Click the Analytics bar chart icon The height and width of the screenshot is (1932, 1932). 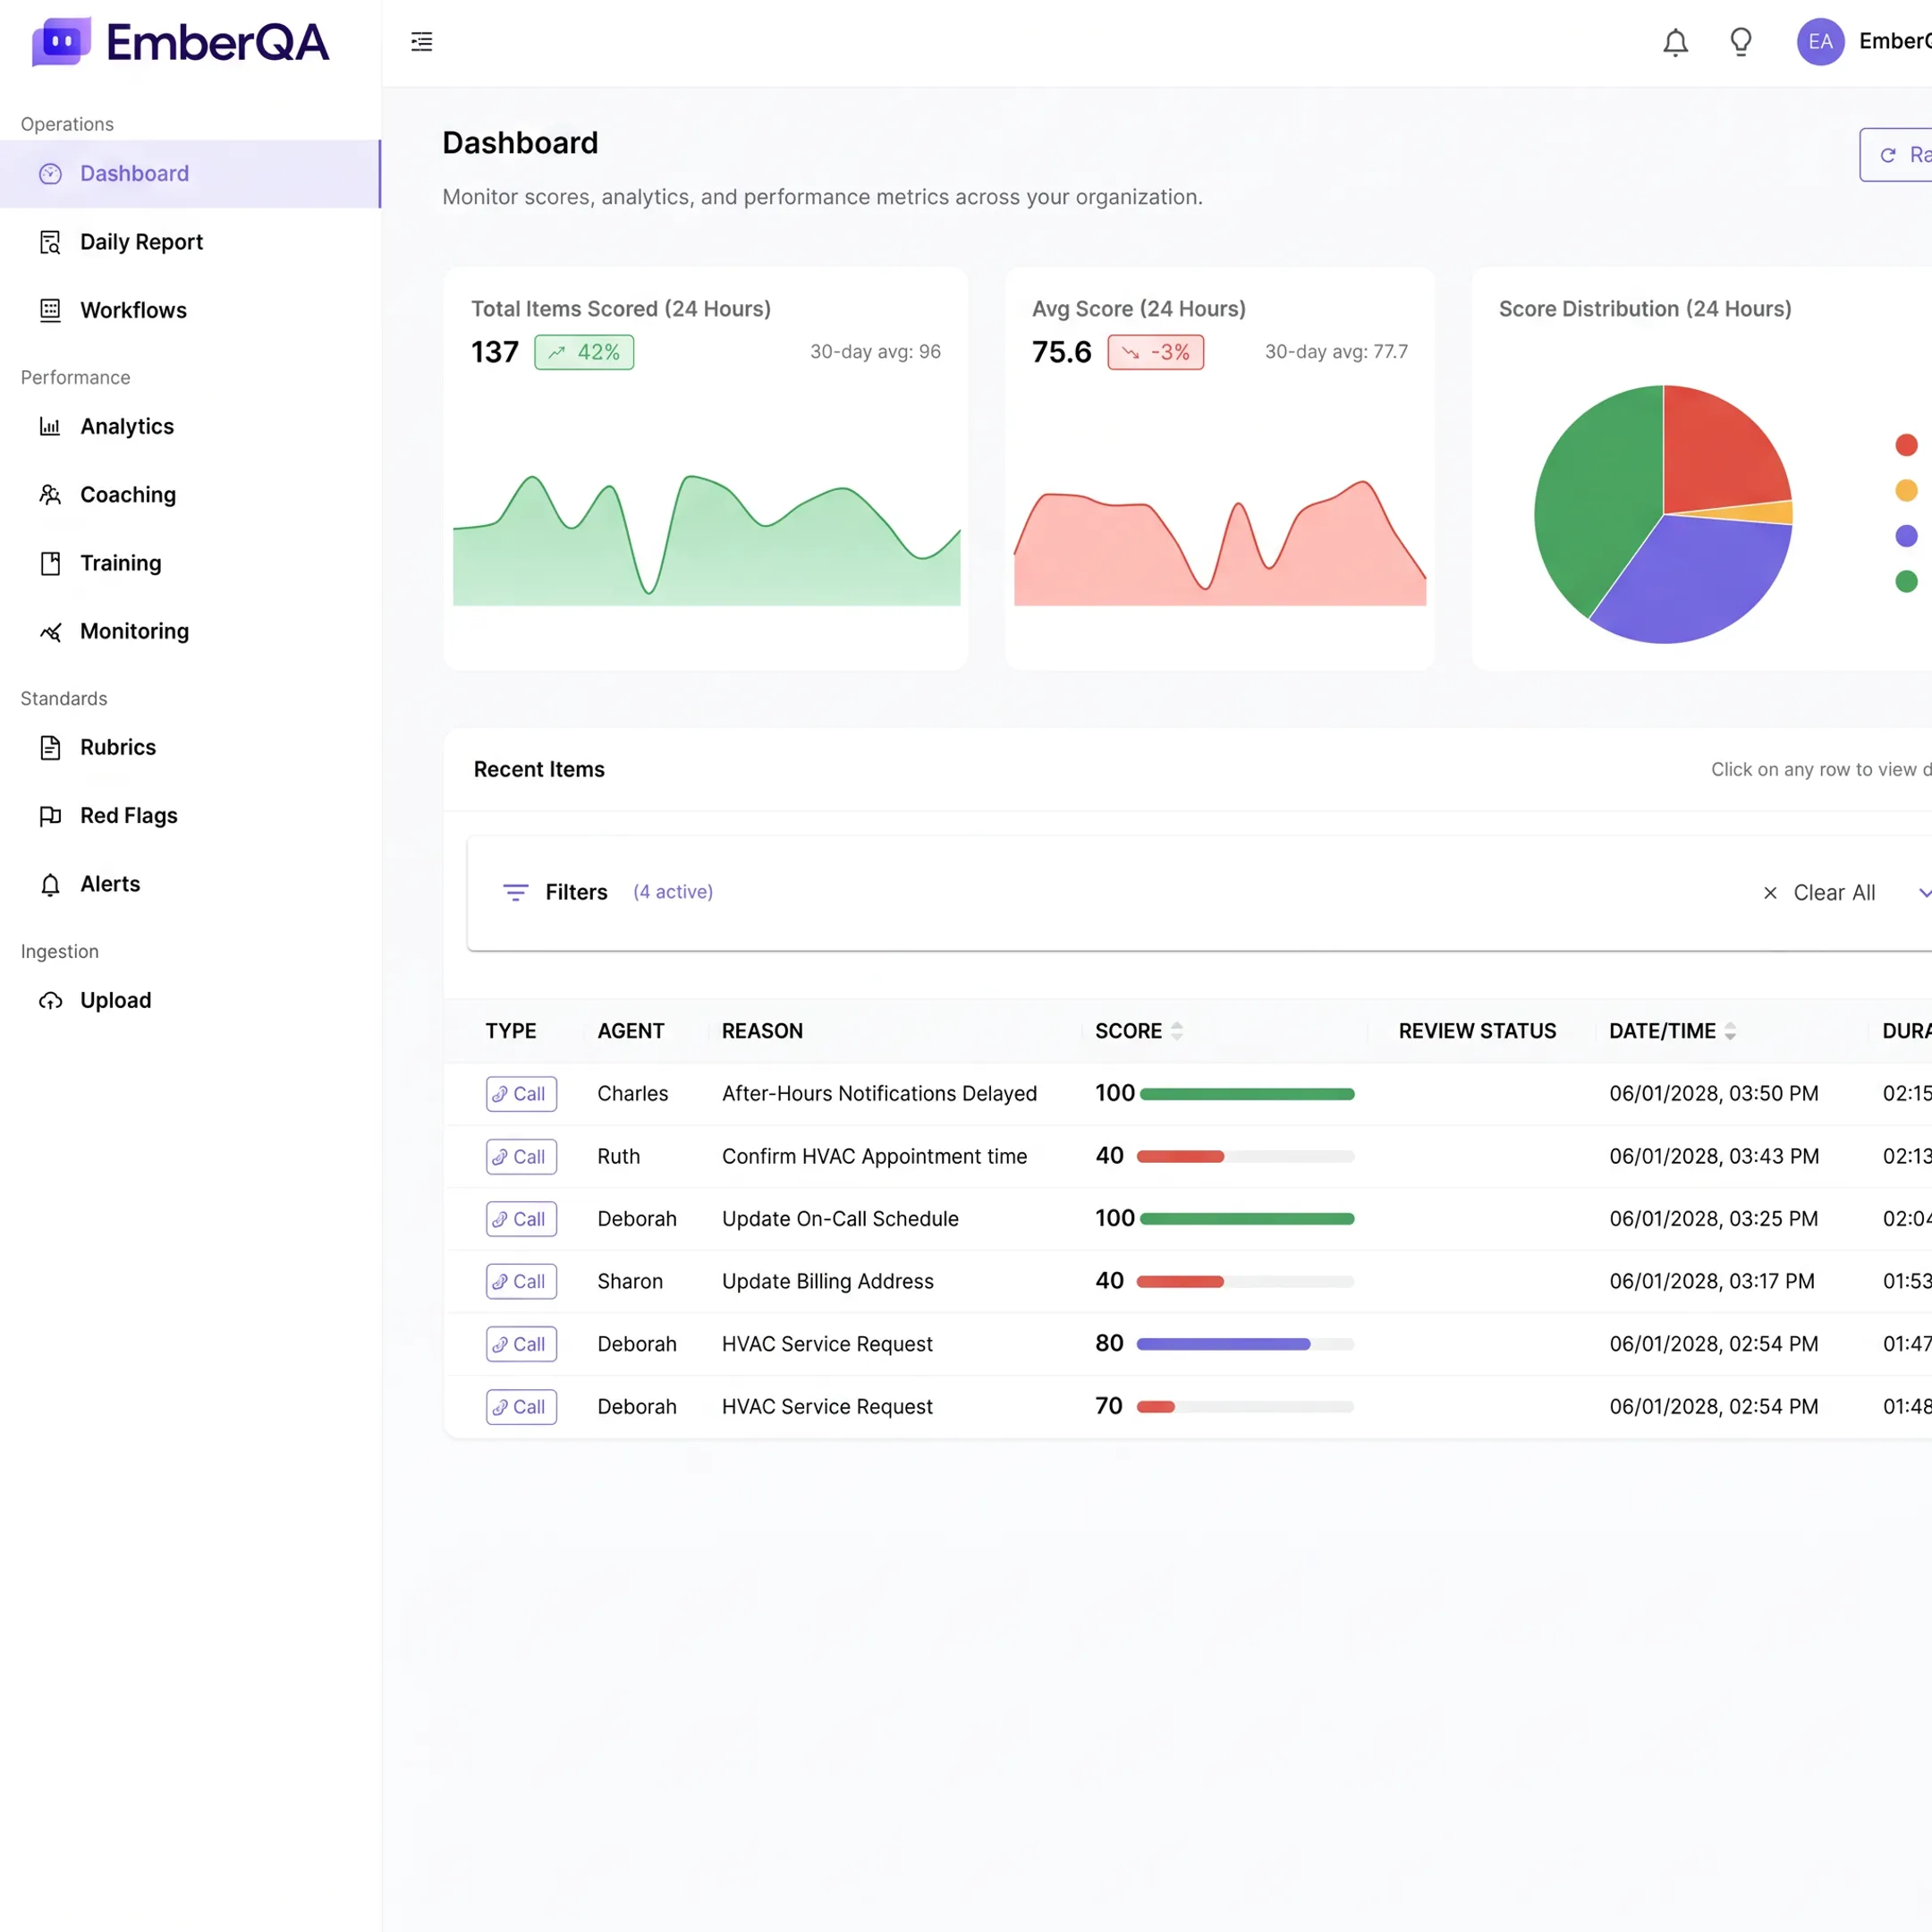[50, 427]
